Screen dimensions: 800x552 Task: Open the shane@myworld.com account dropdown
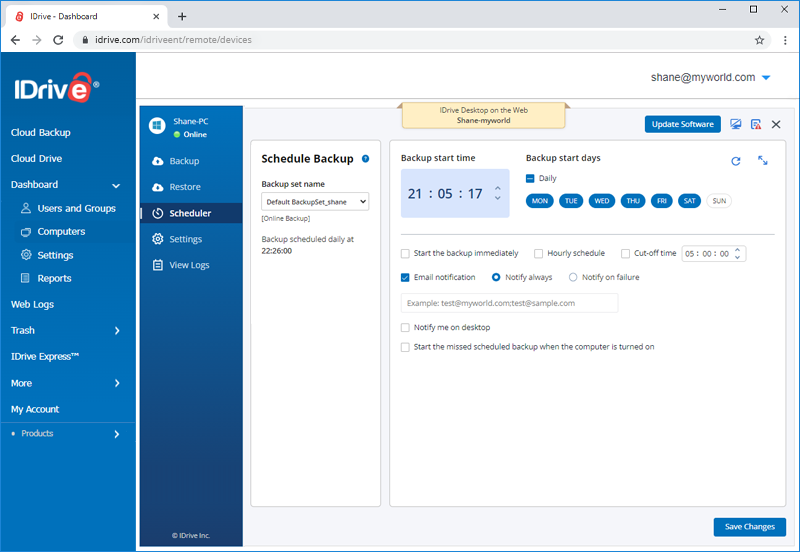pyautogui.click(x=766, y=78)
